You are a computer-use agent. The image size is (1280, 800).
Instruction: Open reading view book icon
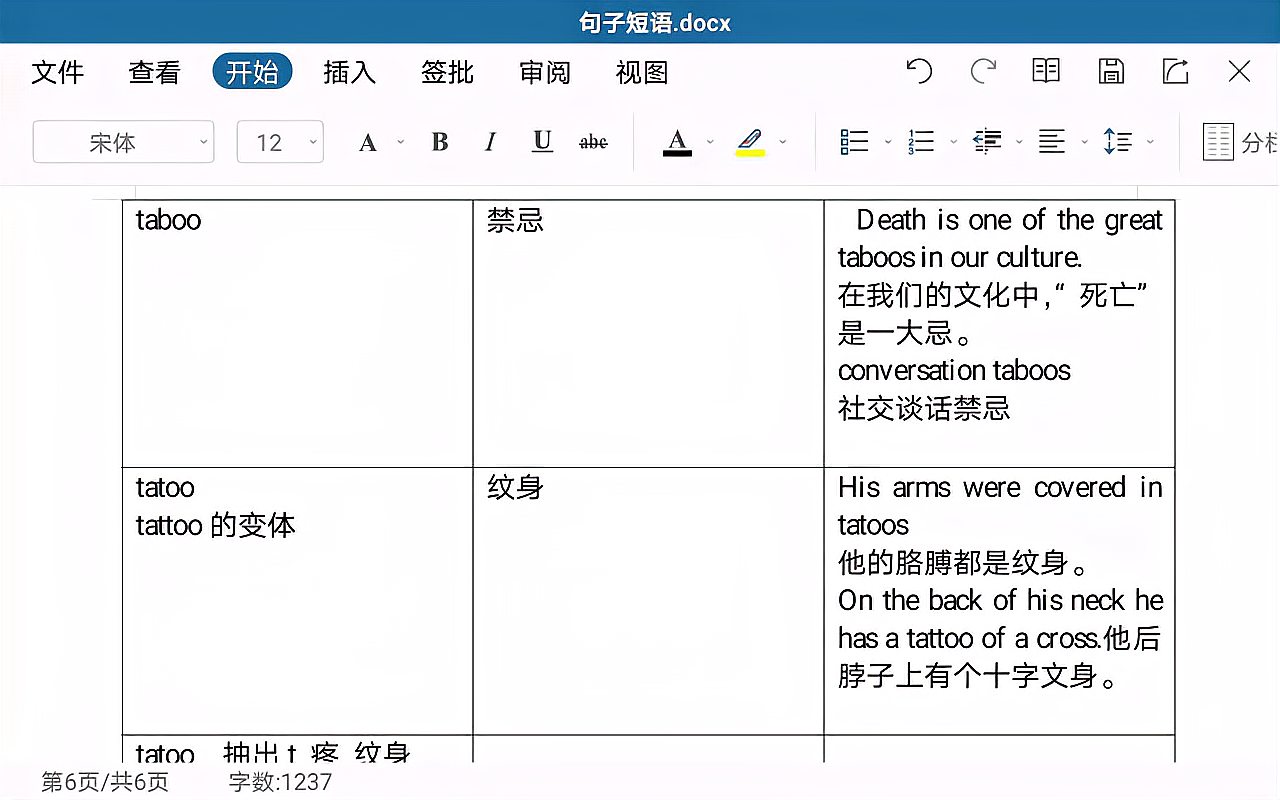pyautogui.click(x=1046, y=71)
